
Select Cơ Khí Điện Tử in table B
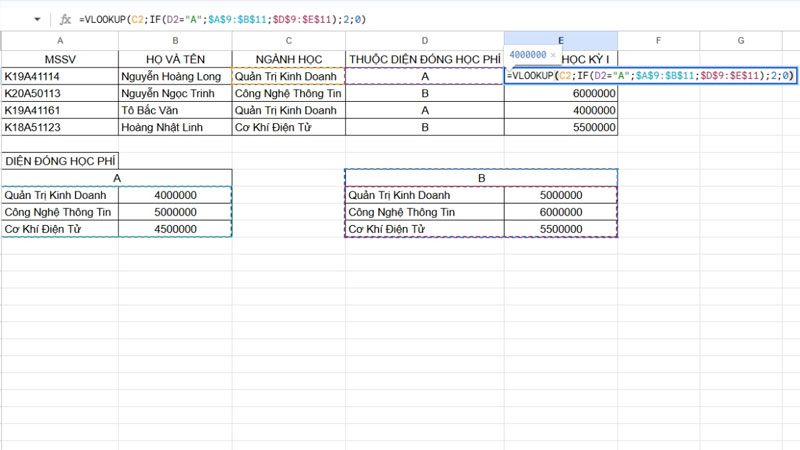click(424, 229)
